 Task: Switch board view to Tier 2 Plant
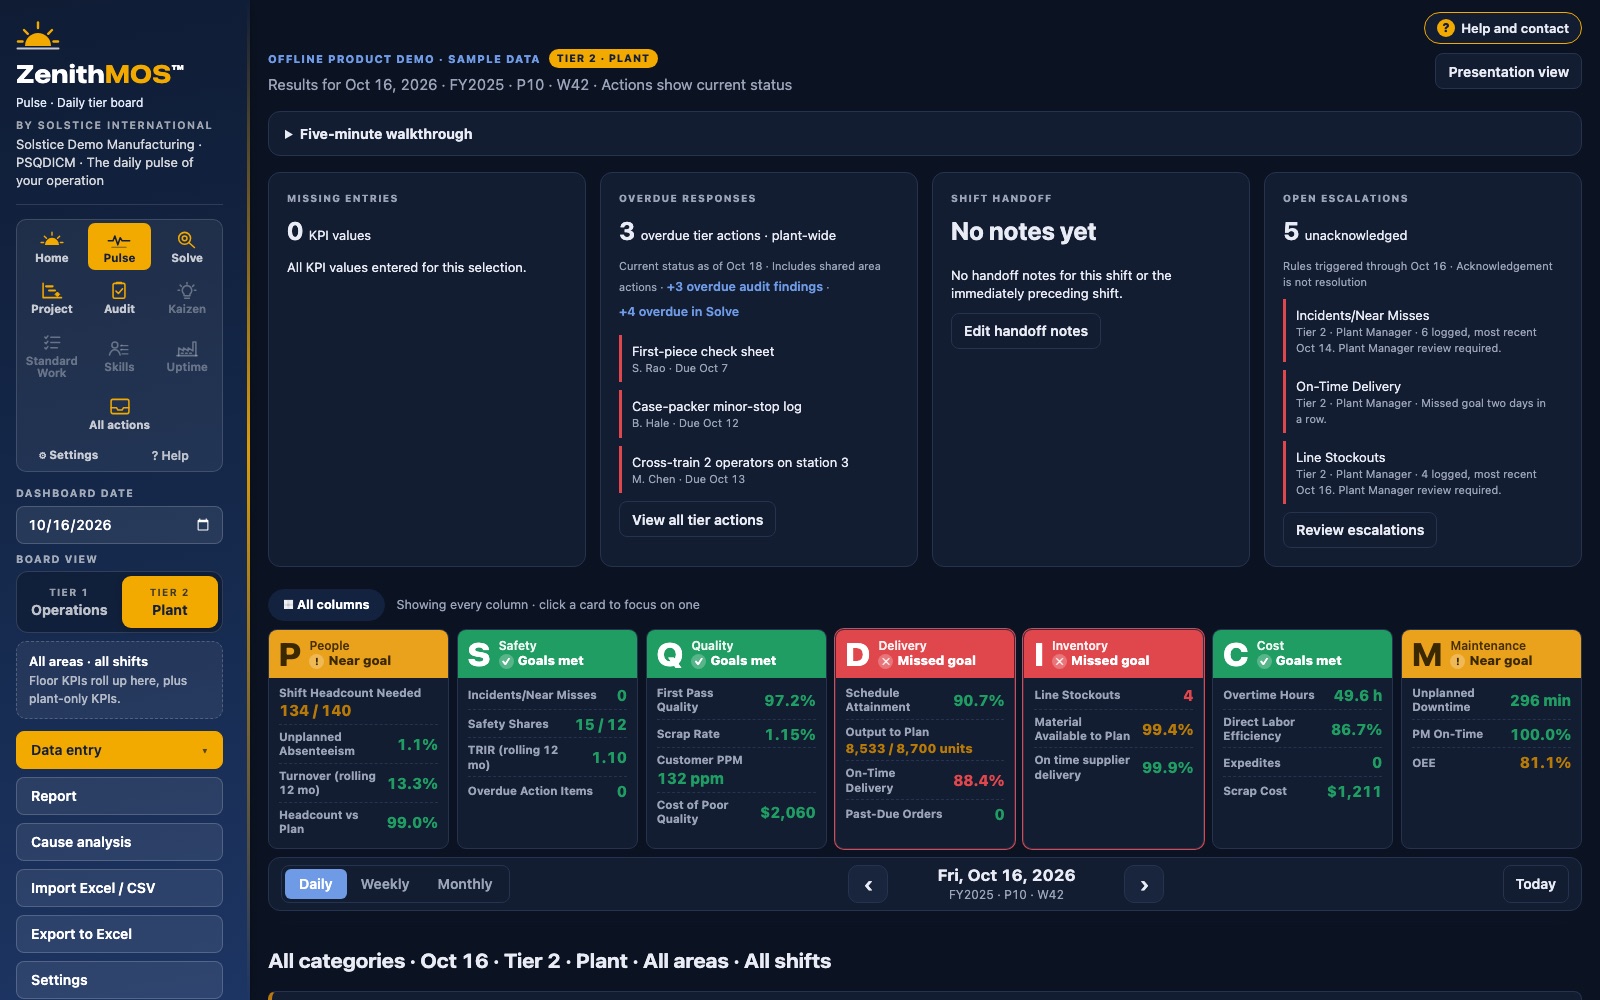[x=170, y=602]
